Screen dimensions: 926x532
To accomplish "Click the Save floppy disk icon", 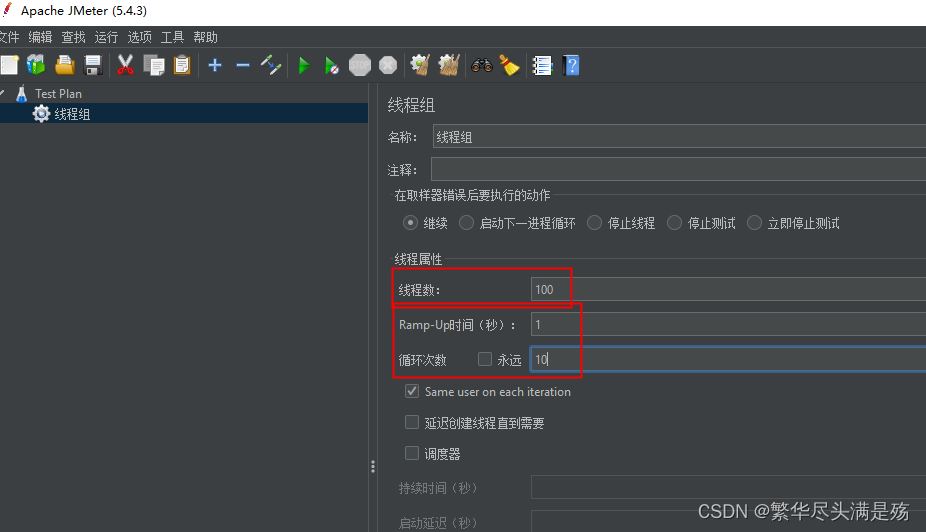I will tap(93, 66).
